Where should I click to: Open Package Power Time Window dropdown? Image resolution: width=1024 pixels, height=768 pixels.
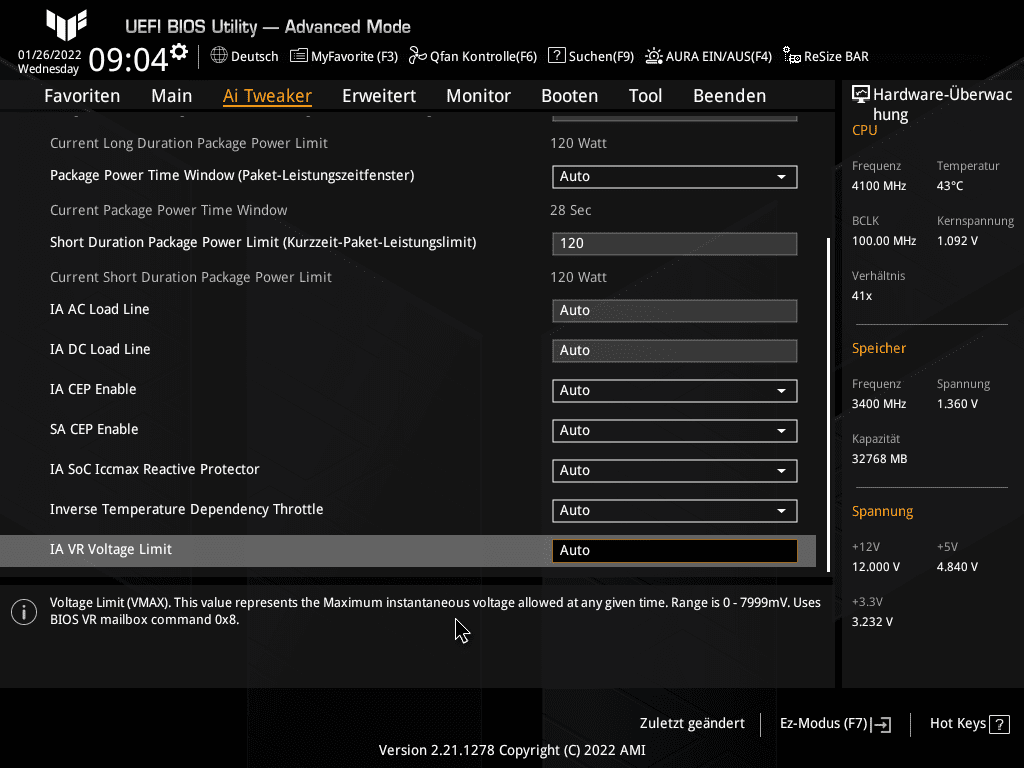675,176
